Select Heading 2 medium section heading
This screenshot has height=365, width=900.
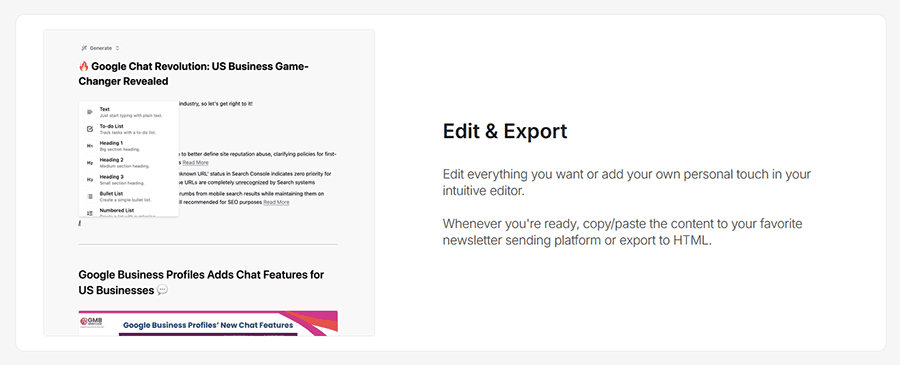coord(129,163)
